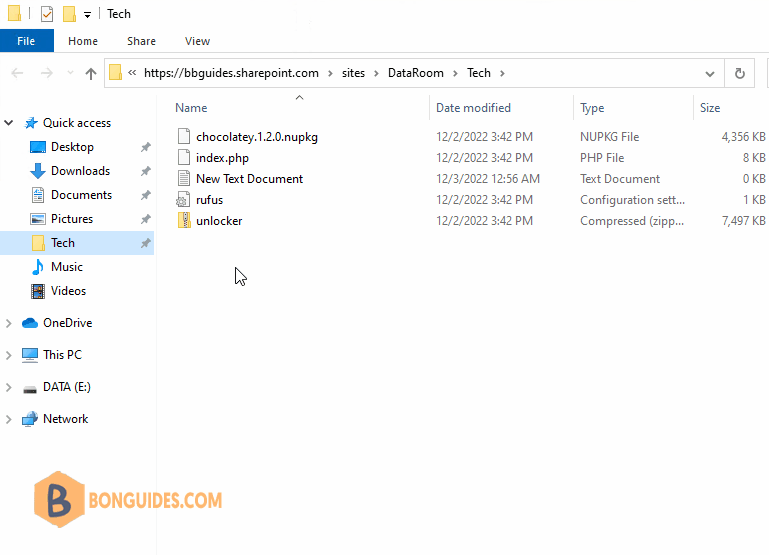The height and width of the screenshot is (555, 769).
Task: Switch to the Share ribbon tab
Action: 141,41
